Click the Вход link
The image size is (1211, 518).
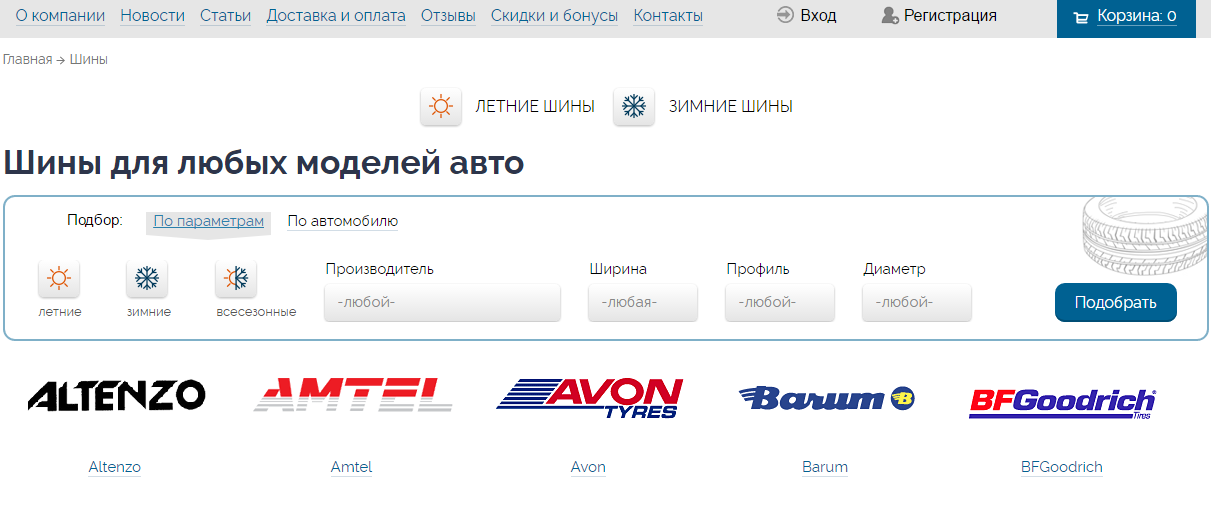[x=818, y=16]
